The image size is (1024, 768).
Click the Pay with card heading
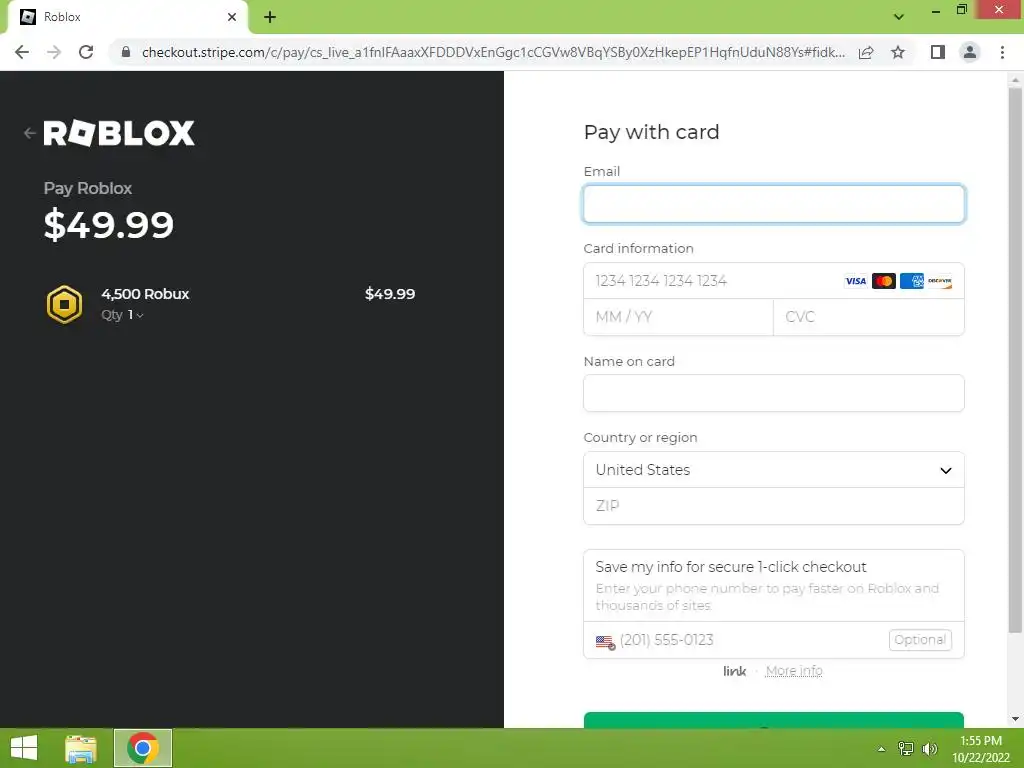pyautogui.click(x=651, y=132)
